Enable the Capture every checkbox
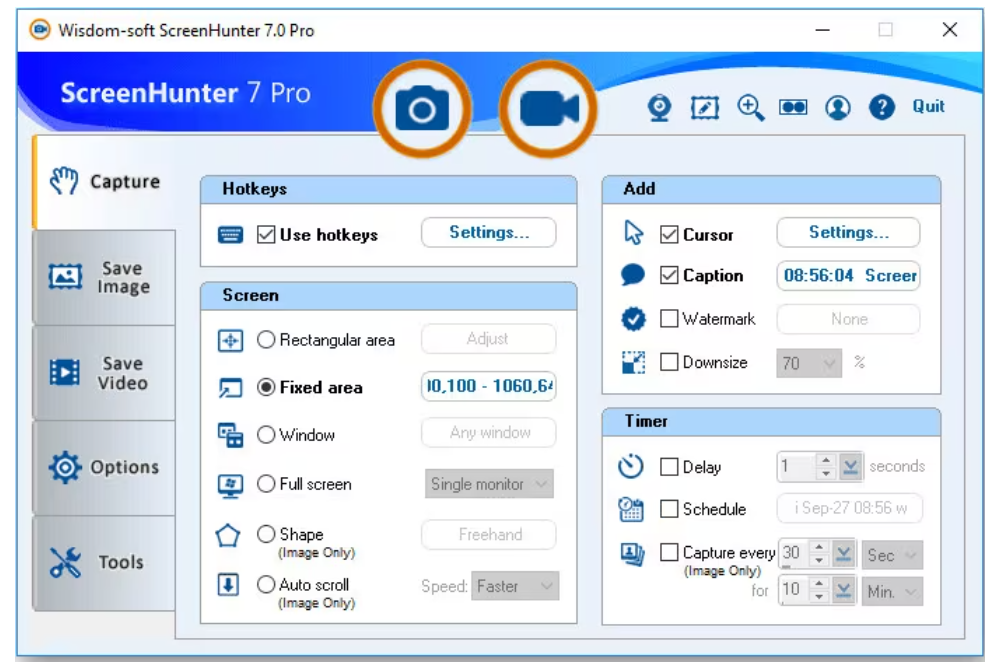Screen dimensions: 1002x669 coord(669,552)
